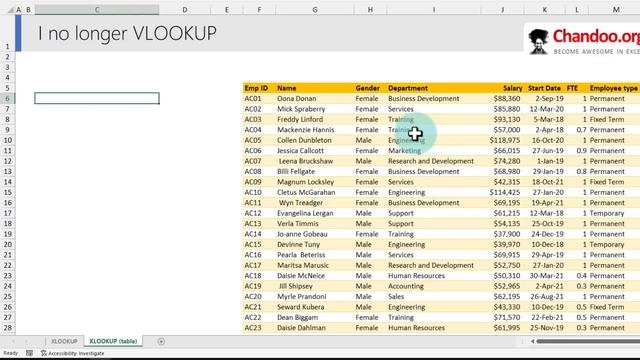Select row 28 header
The image size is (640, 360).
[7, 327]
